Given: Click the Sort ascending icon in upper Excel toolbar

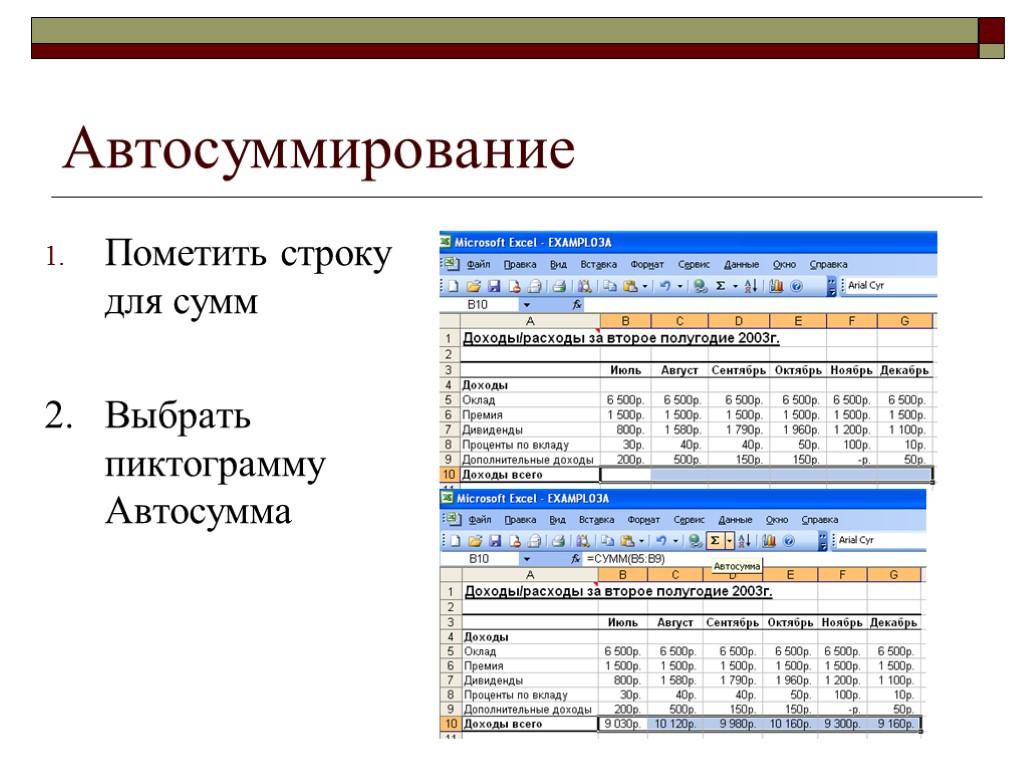Looking at the screenshot, I should coord(750,286).
